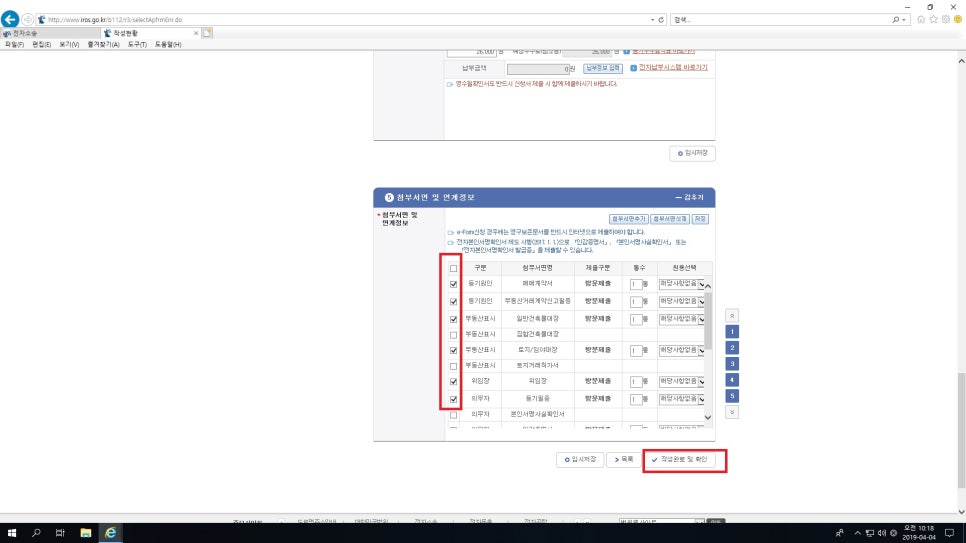This screenshot has height=543, width=966.
Task: Close the 작성현황 tab
Action: tap(196, 33)
